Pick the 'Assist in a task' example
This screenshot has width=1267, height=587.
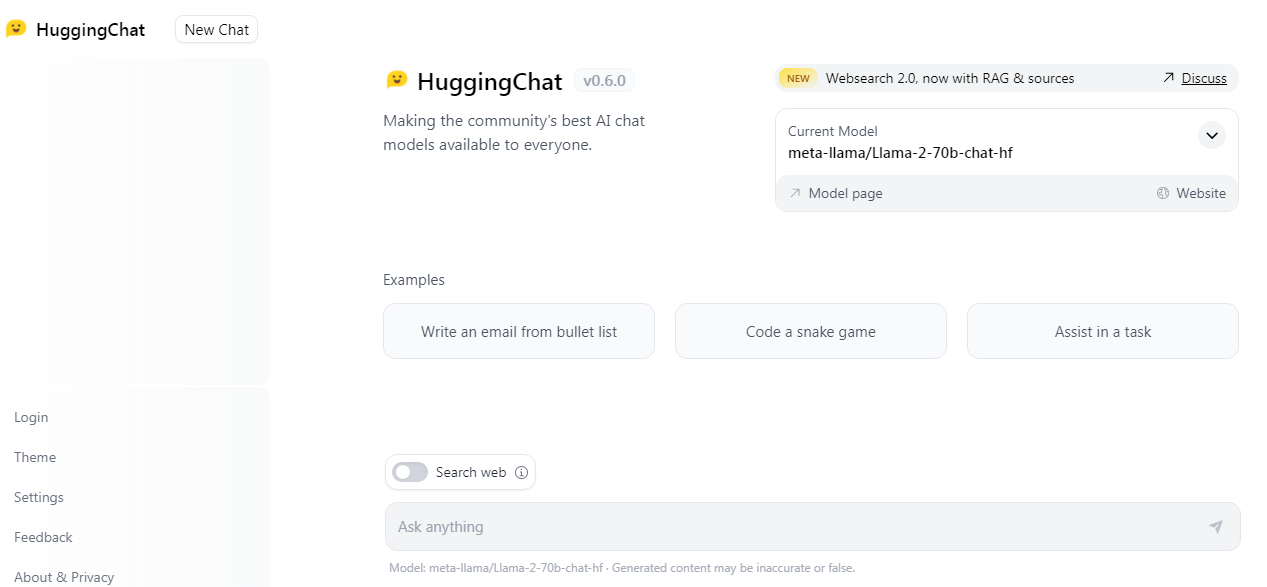pyautogui.click(x=1102, y=331)
